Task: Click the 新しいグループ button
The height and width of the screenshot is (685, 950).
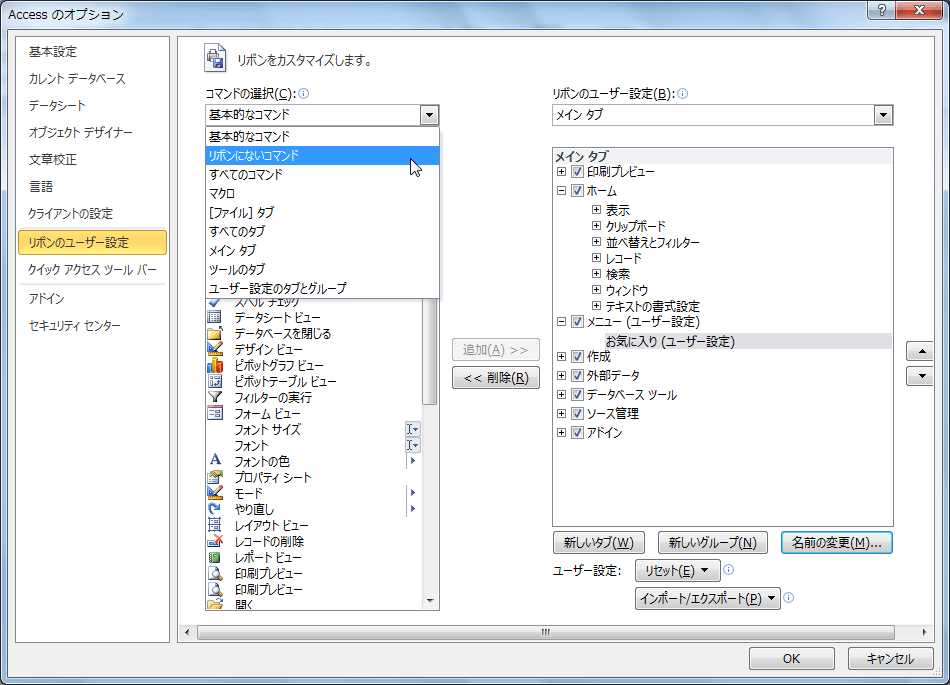Action: [712, 543]
